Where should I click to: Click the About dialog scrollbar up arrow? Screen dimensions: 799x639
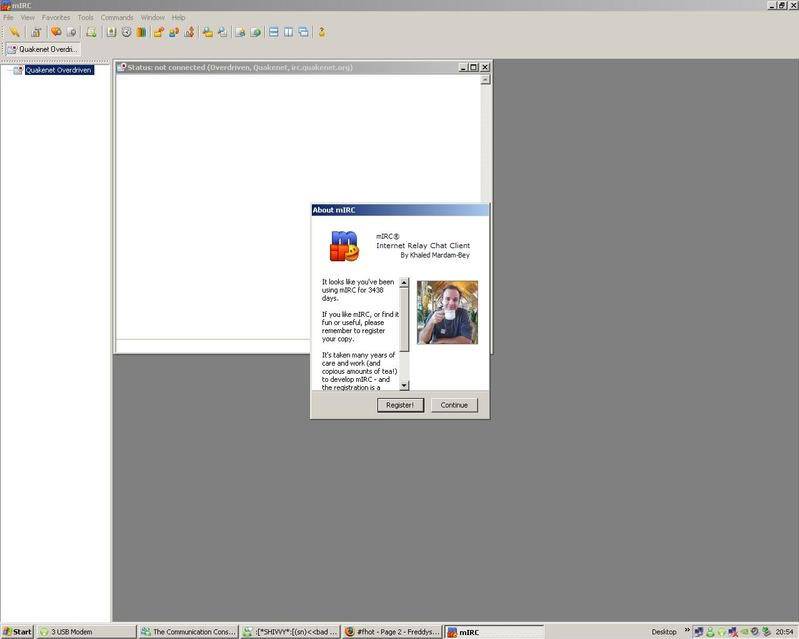[x=404, y=282]
